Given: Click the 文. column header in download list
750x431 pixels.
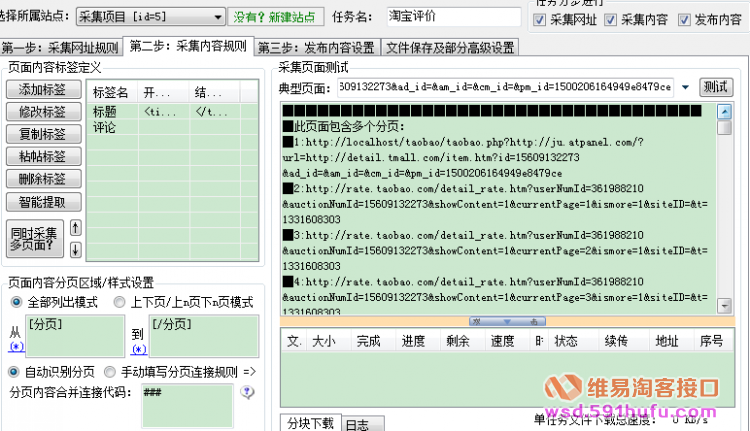Looking at the screenshot, I should (x=294, y=341).
